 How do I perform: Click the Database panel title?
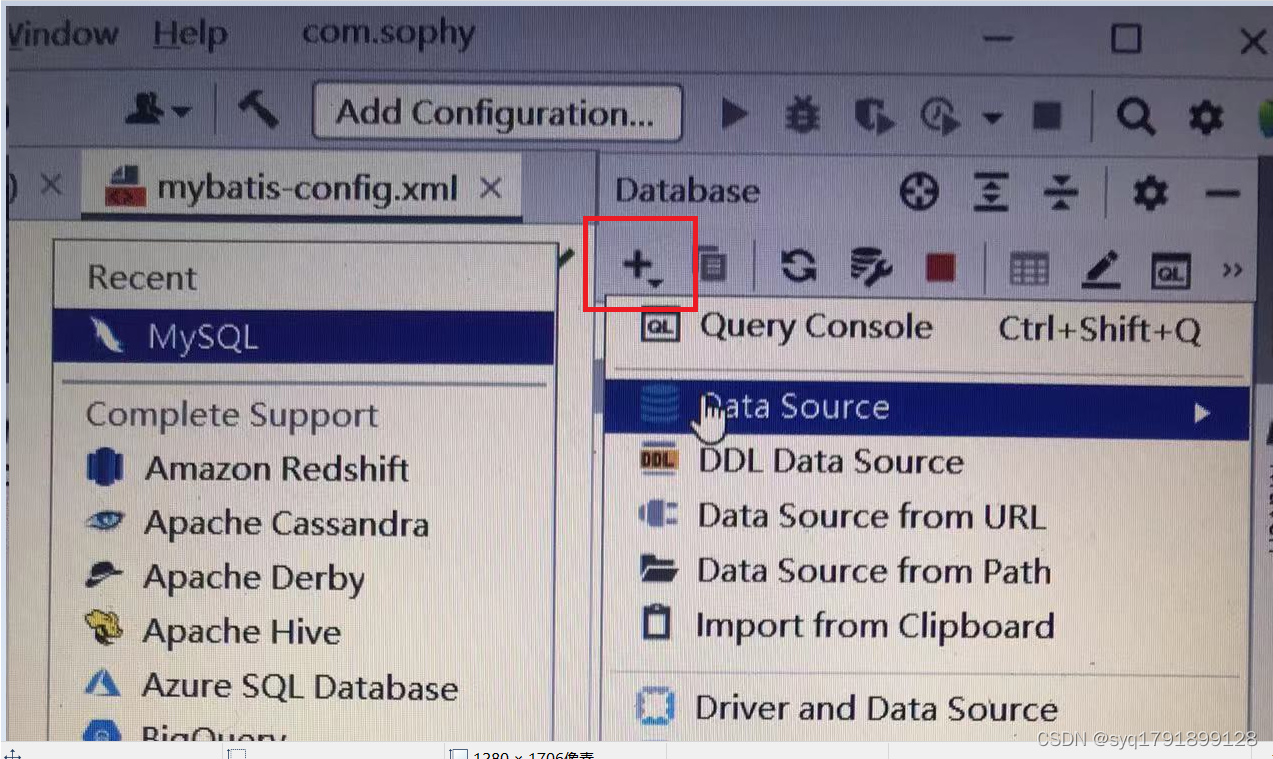click(x=687, y=191)
